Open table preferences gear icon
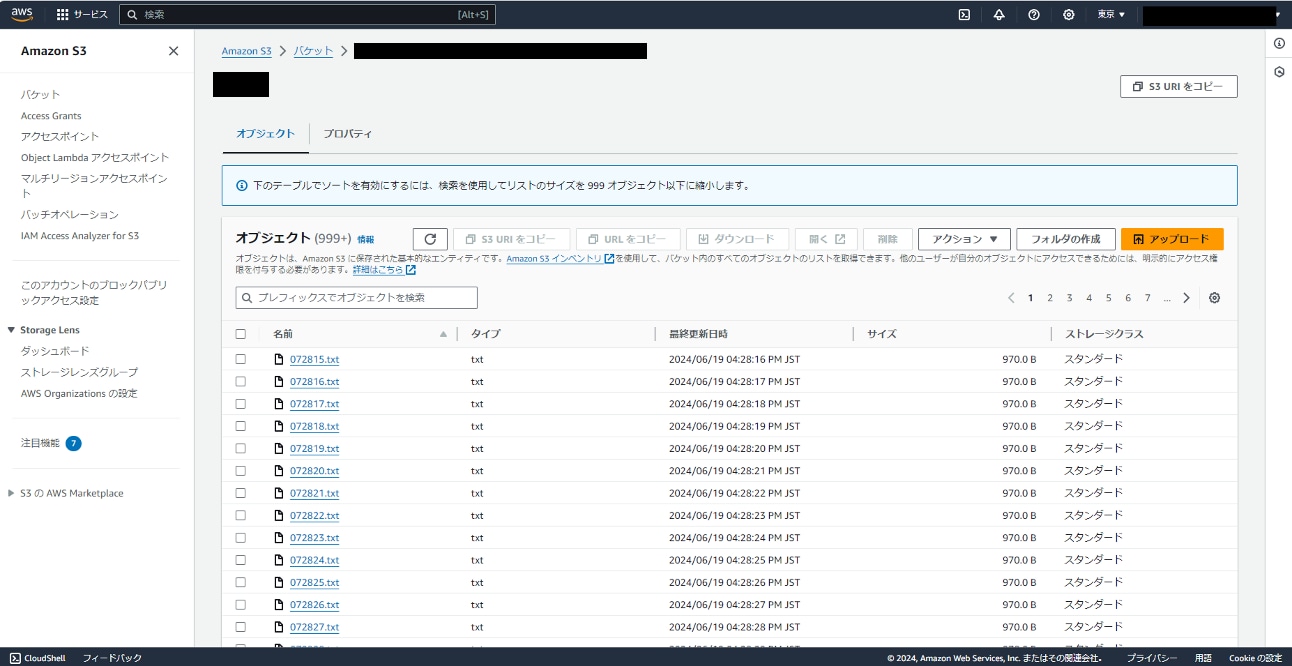The image size is (1292, 666). [x=1214, y=298]
